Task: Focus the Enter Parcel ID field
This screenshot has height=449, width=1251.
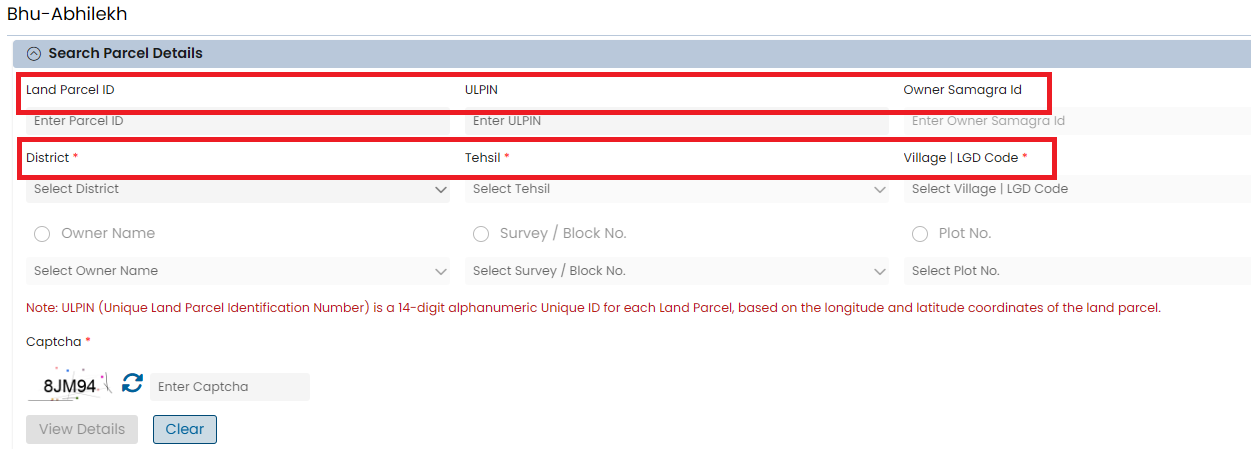Action: pos(238,121)
